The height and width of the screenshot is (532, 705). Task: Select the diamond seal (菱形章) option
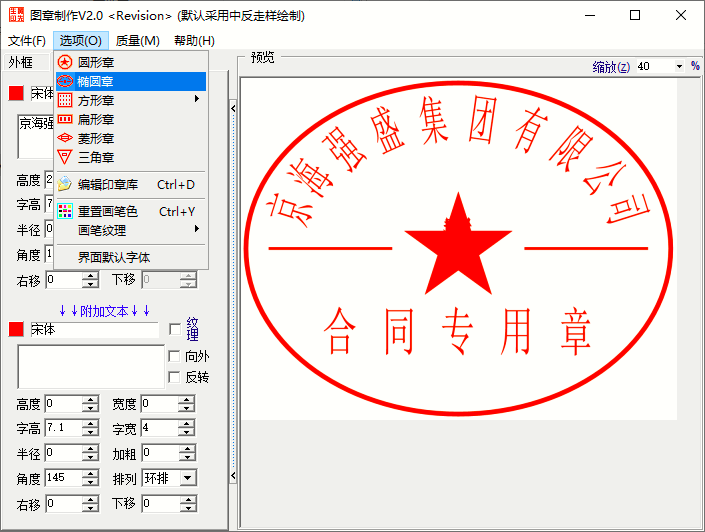pos(131,138)
